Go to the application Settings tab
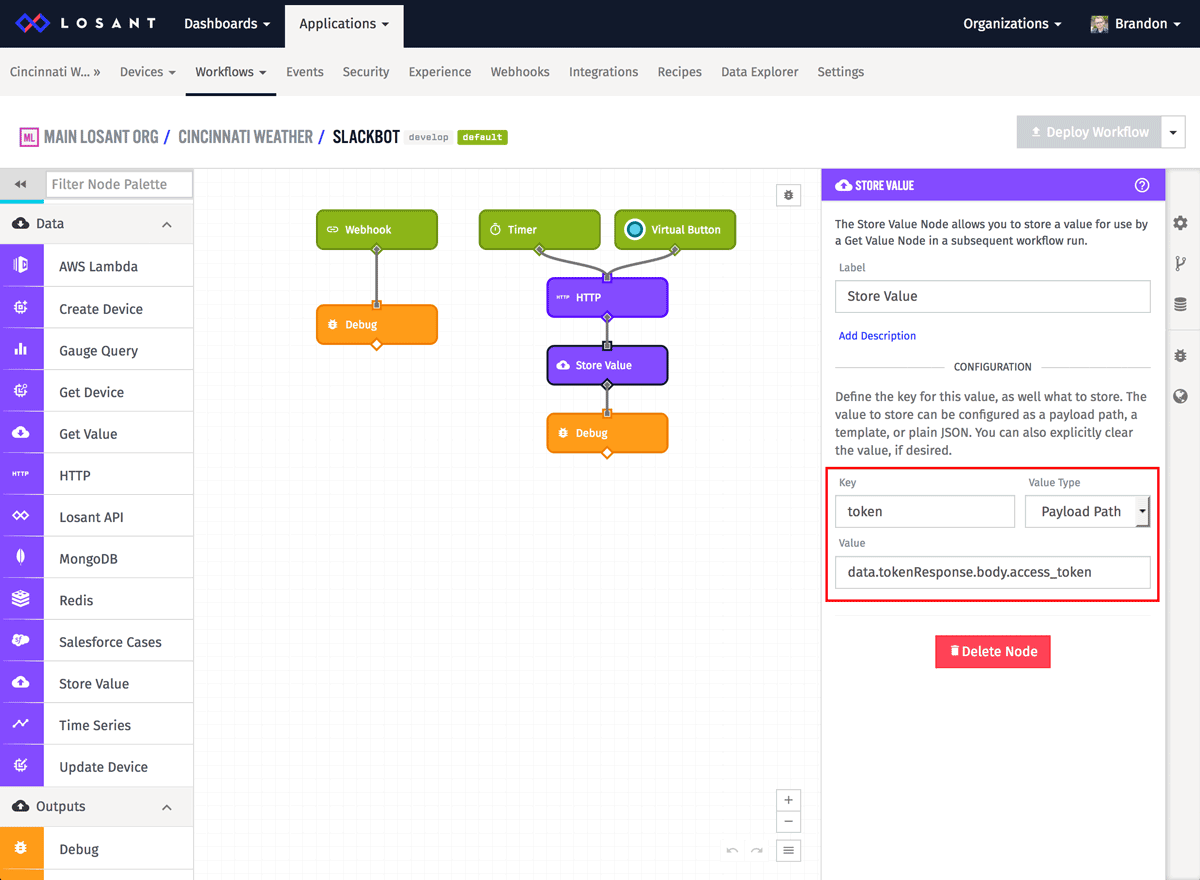Screen dimensions: 1200x880 tap(841, 72)
